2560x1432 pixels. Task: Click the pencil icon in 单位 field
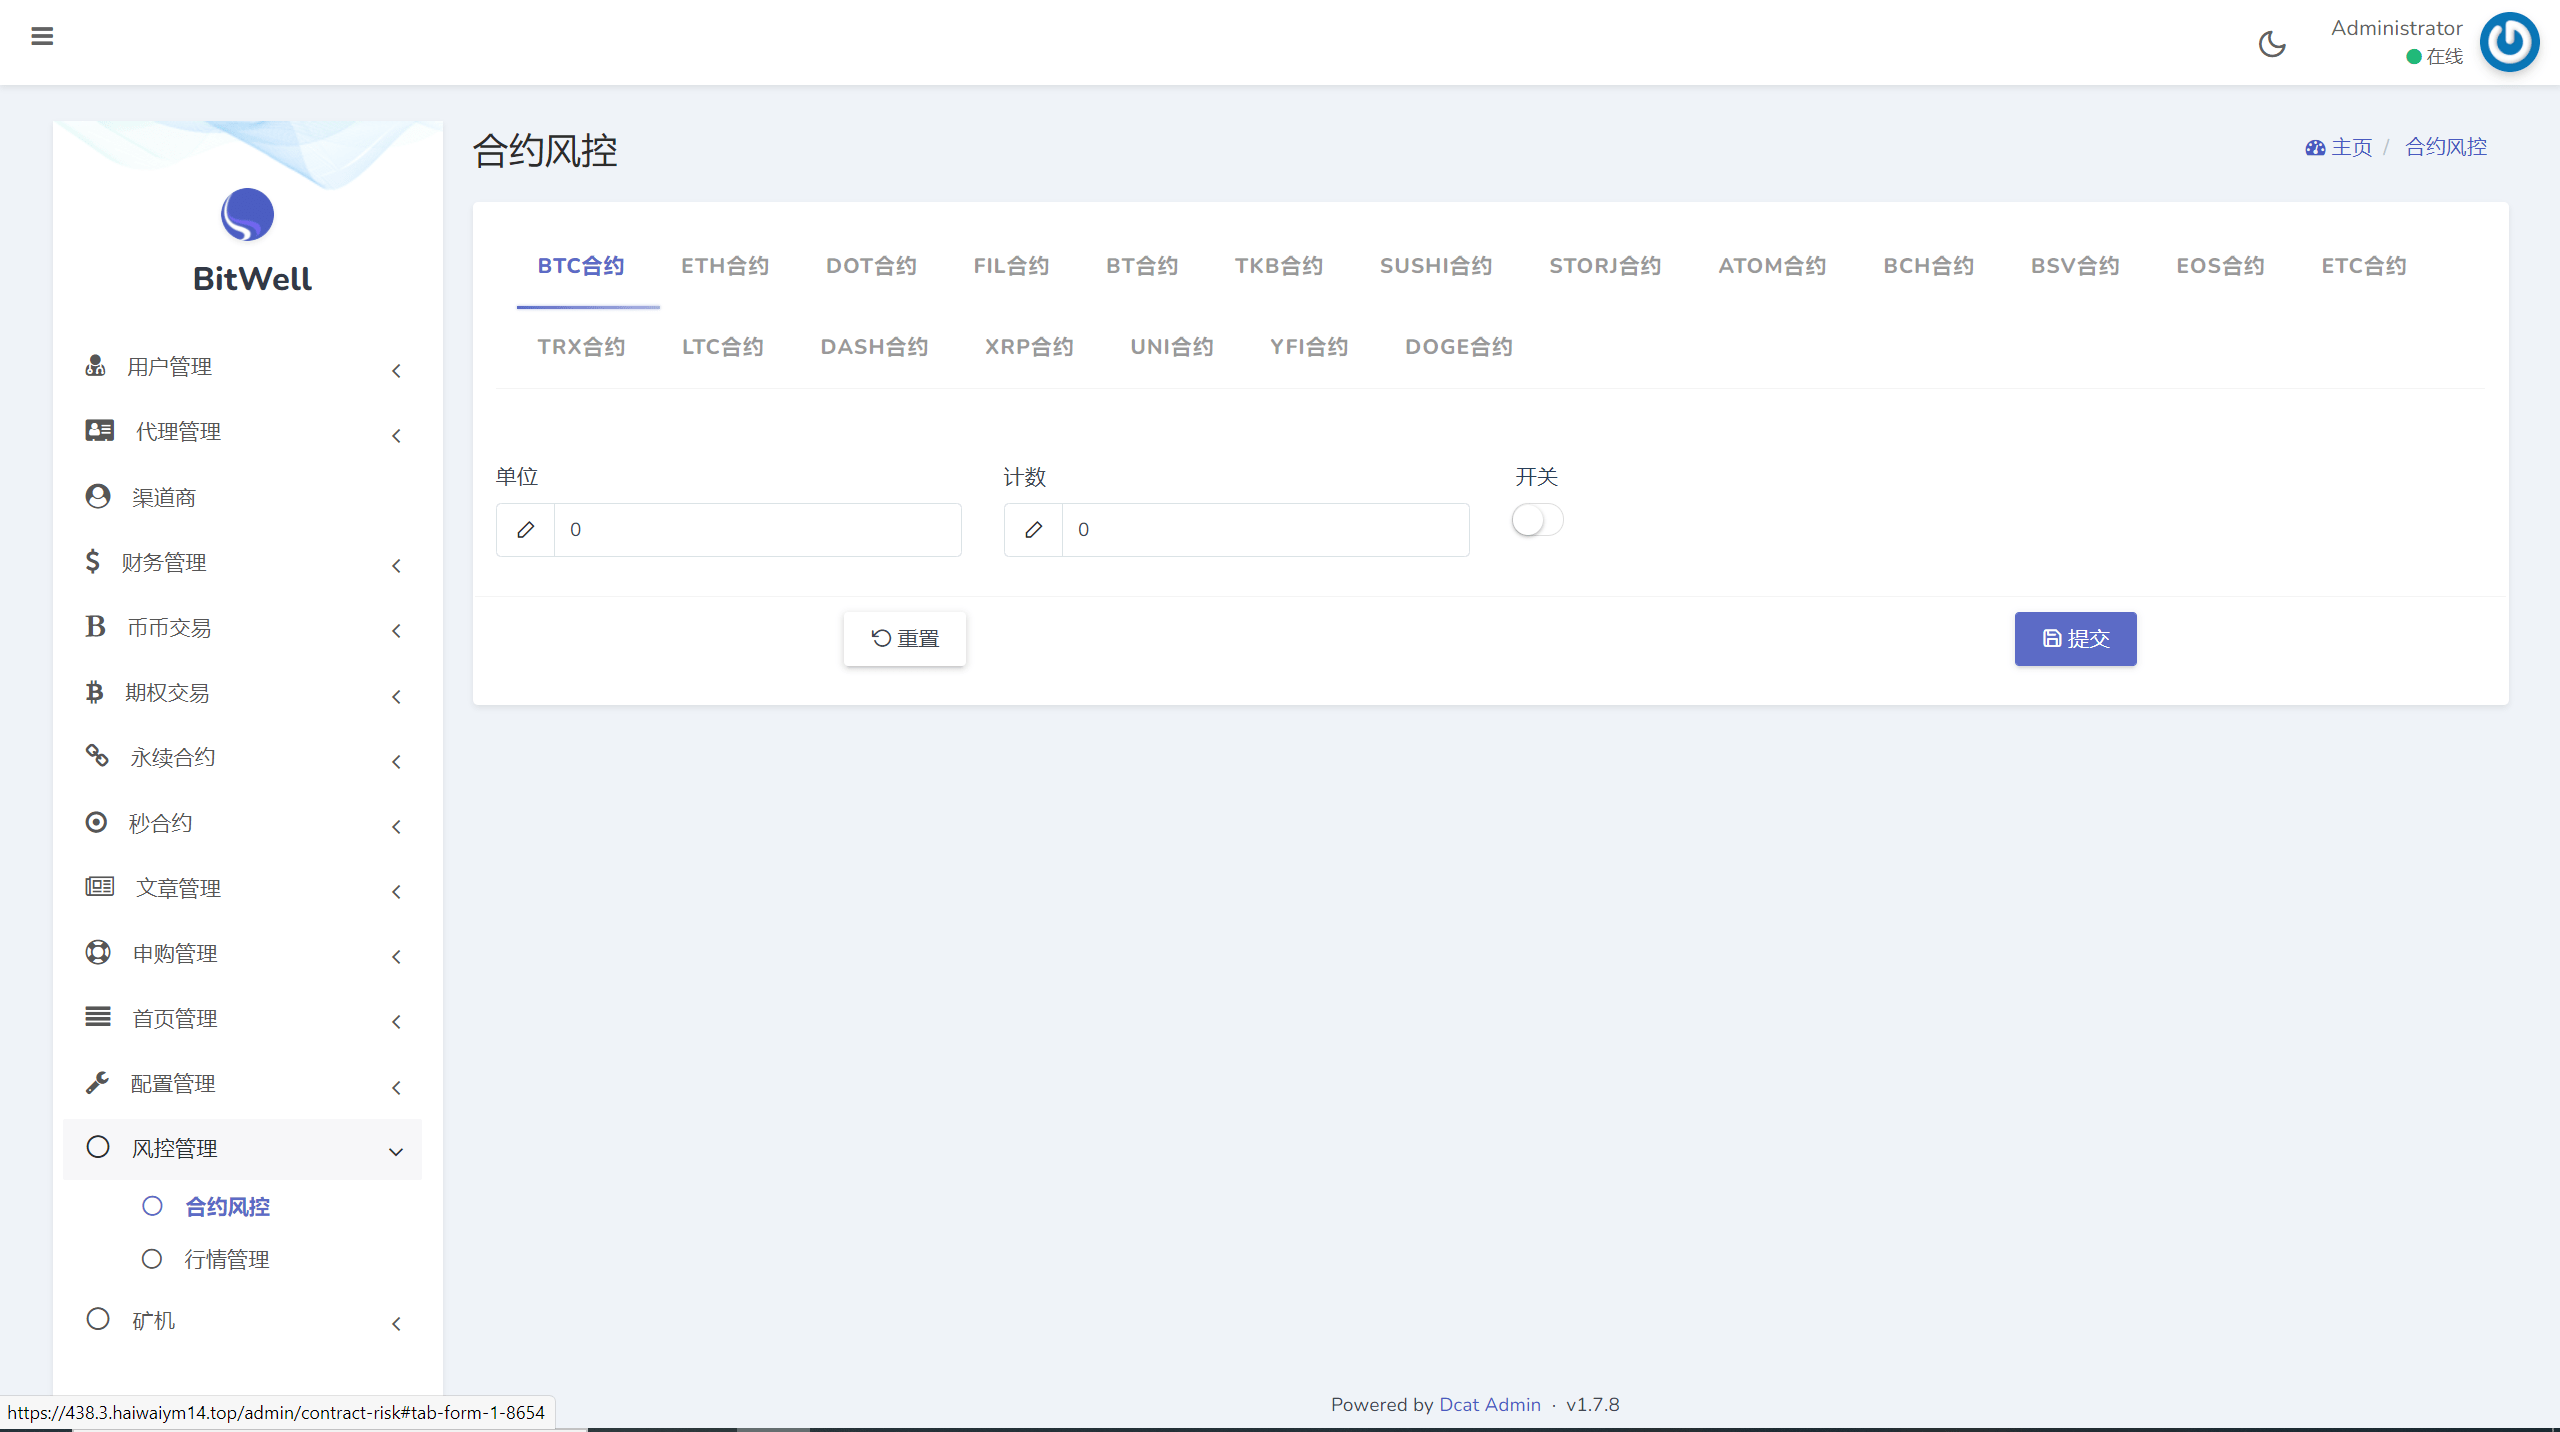(x=526, y=530)
